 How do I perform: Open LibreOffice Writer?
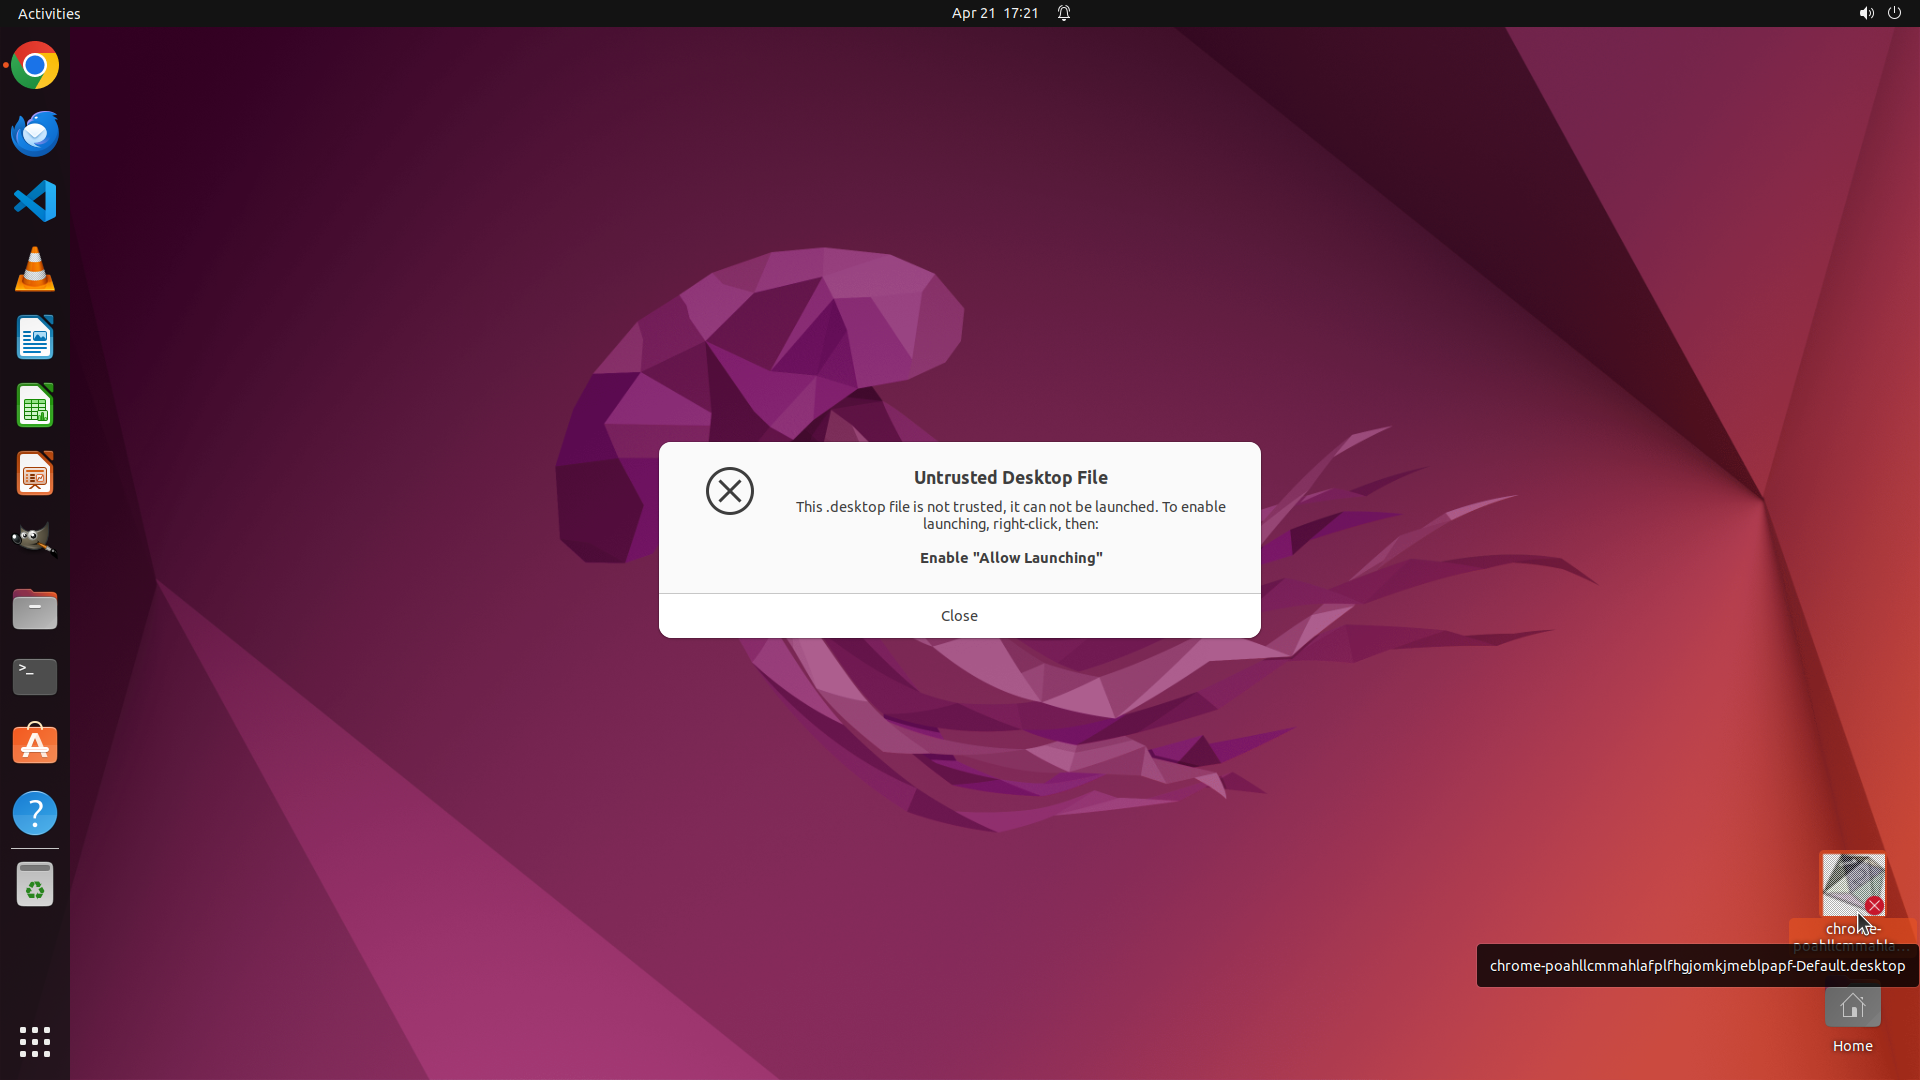35,338
